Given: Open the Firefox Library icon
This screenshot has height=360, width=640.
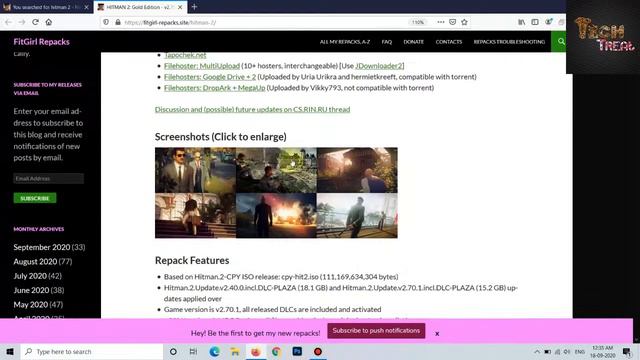Looking at the screenshot, I should [x=522, y=22].
